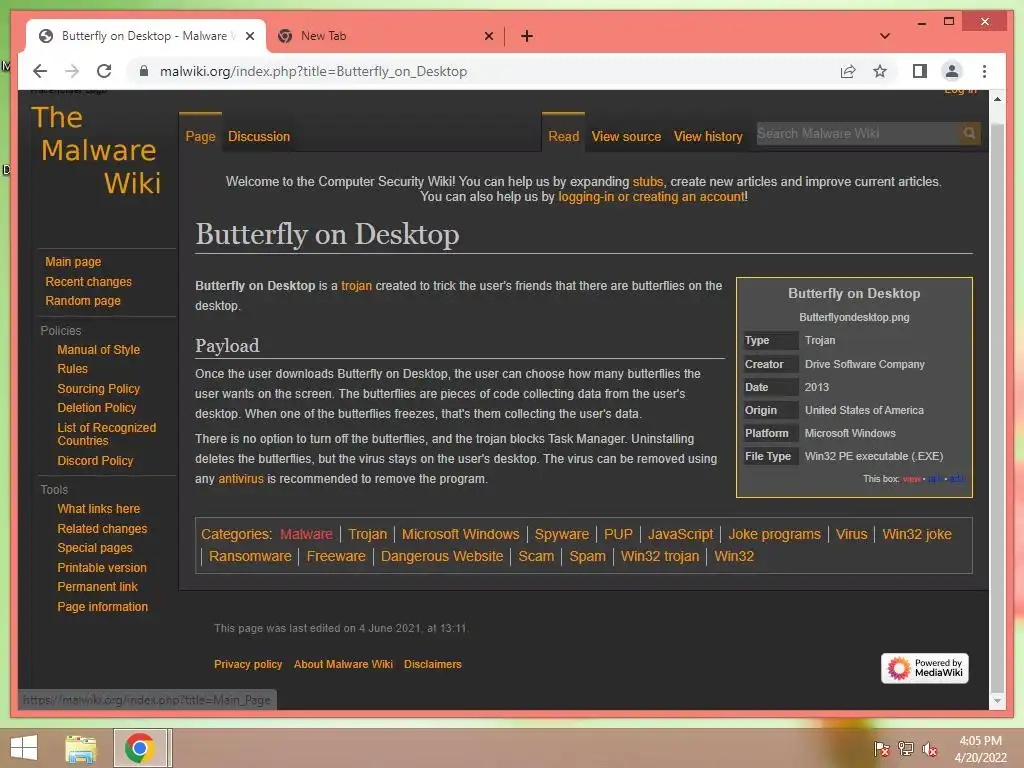Click the Chrome taskbar icon
This screenshot has height=768, width=1024.
tap(140, 748)
